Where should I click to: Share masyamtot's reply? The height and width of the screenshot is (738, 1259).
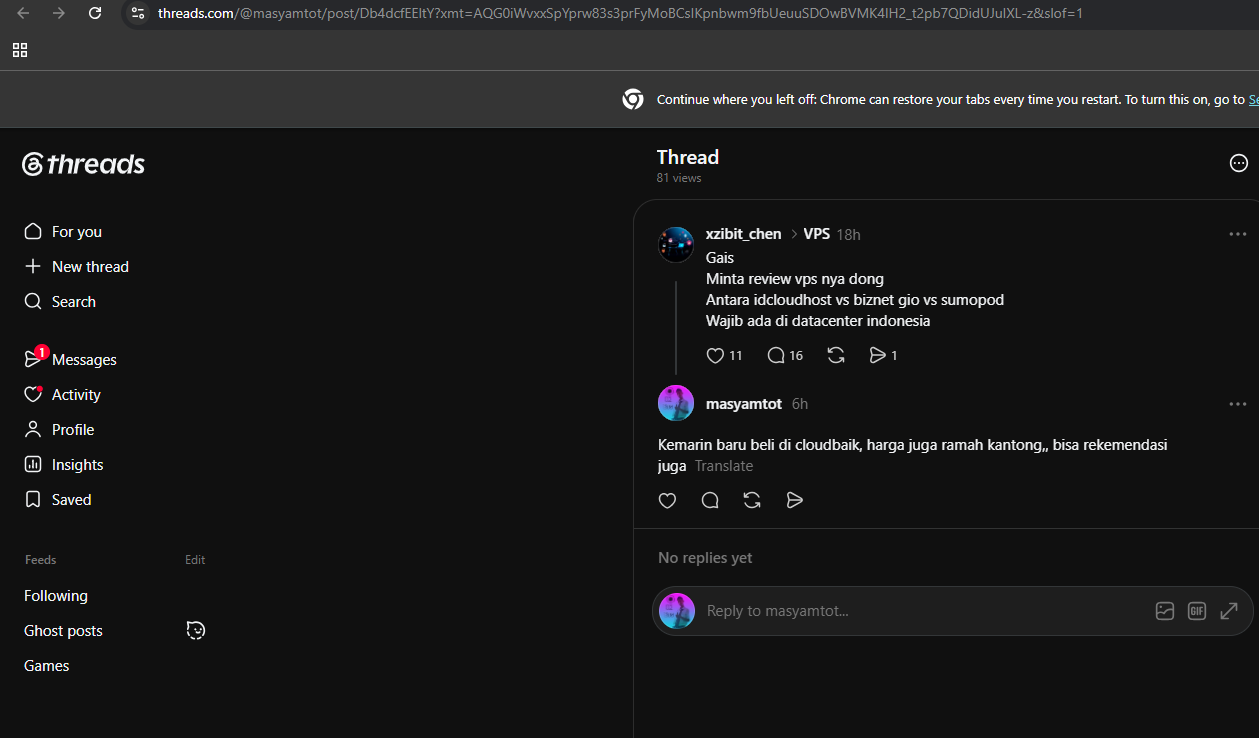[x=795, y=500]
